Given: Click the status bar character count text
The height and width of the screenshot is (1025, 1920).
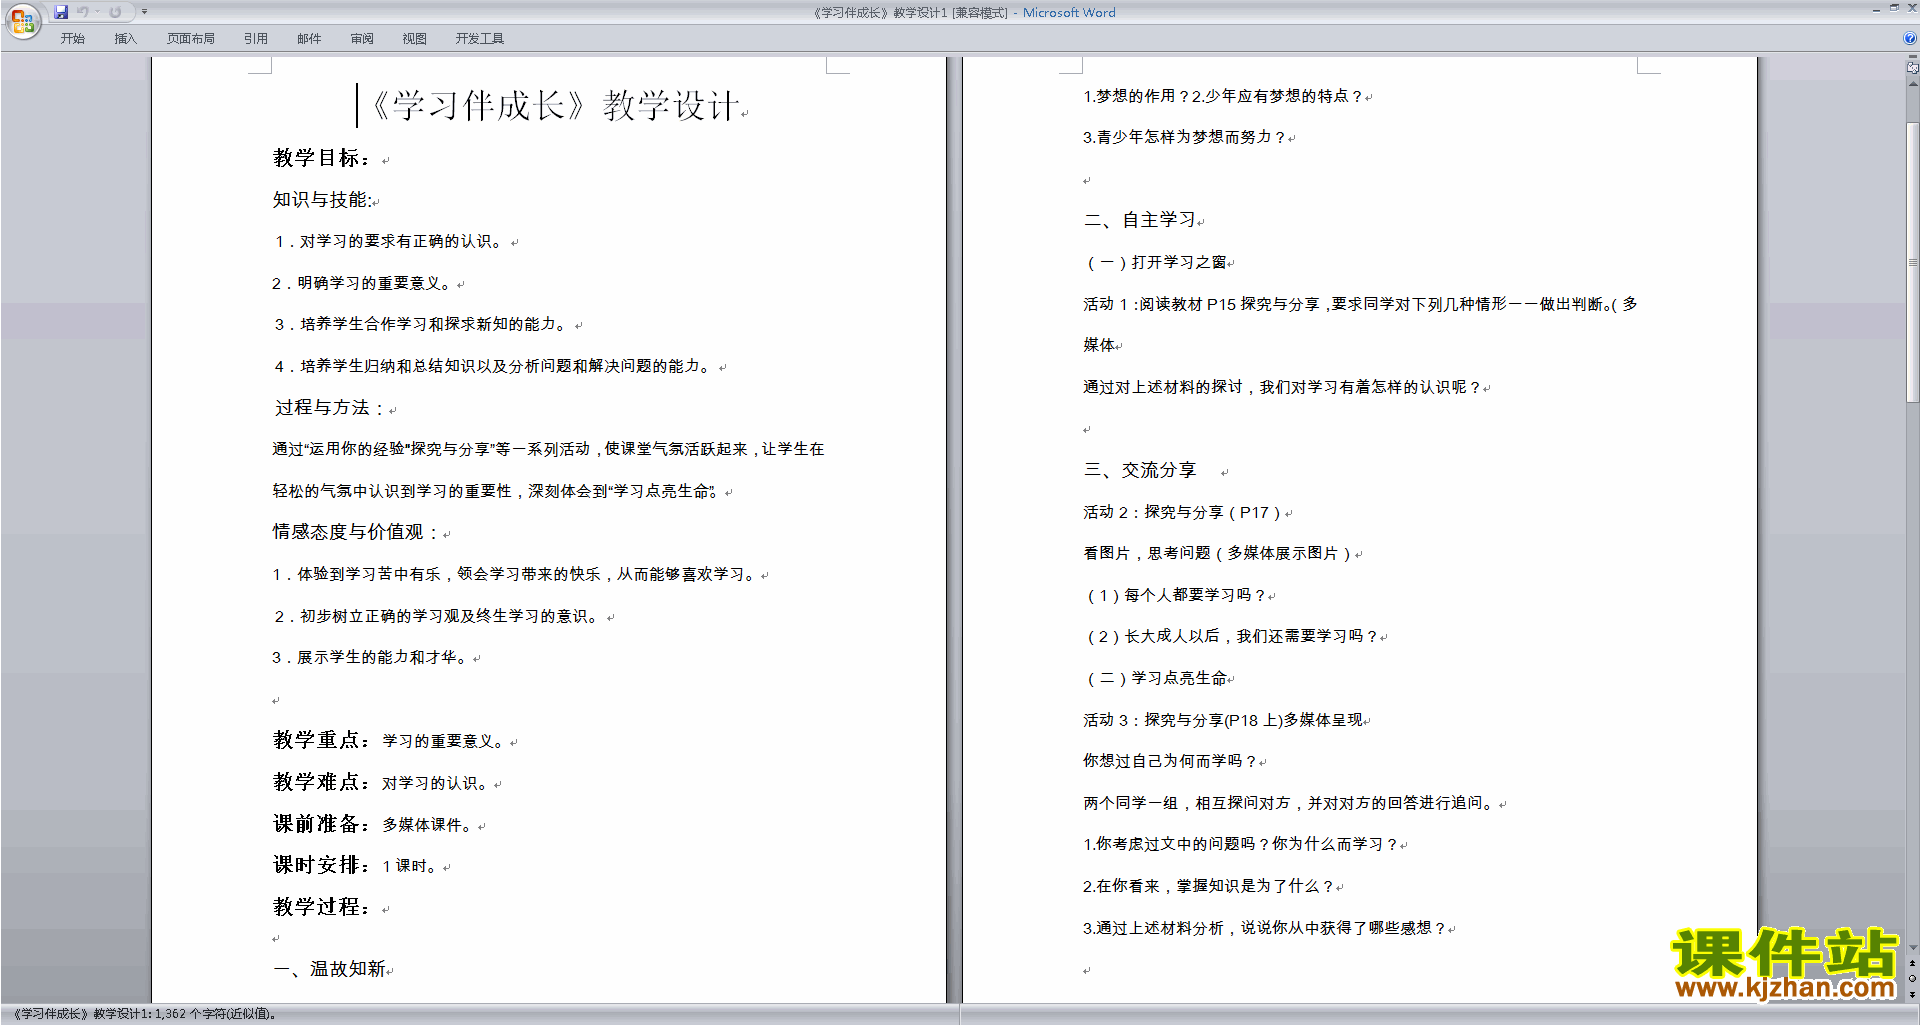Looking at the screenshot, I should pos(144,1014).
